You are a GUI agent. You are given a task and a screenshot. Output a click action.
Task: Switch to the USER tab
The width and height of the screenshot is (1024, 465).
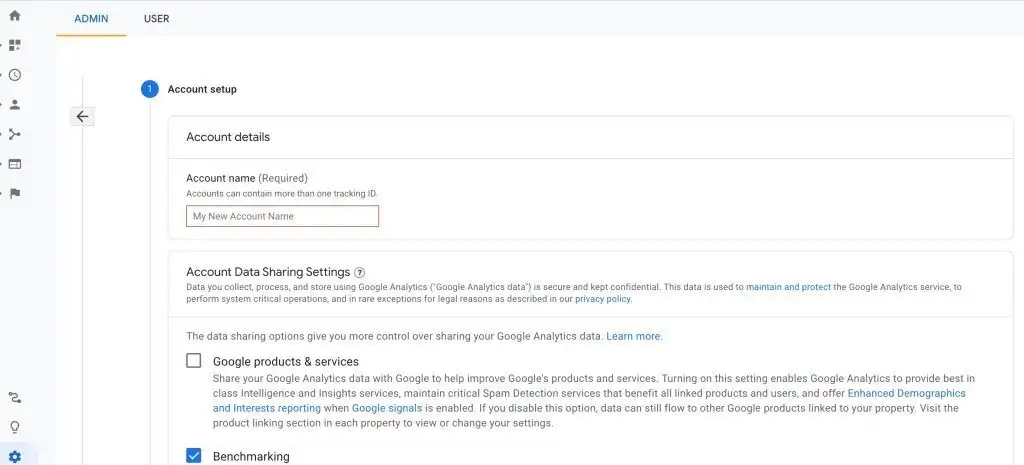pos(157,19)
